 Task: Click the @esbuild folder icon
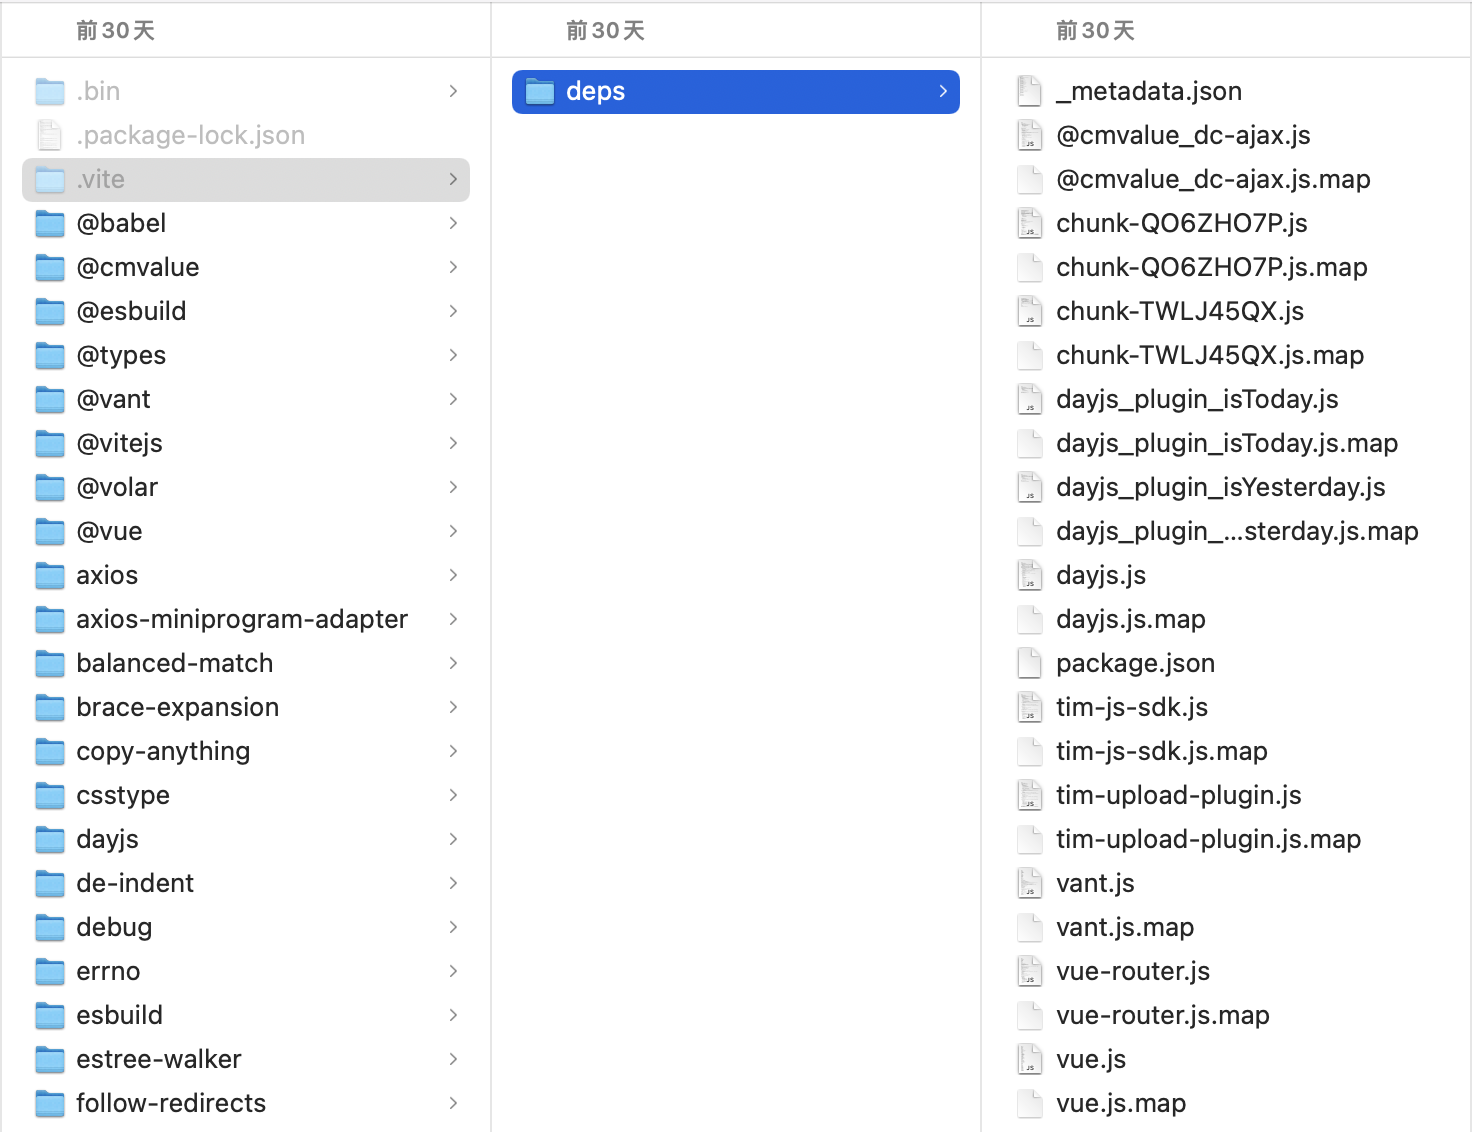[x=50, y=312]
